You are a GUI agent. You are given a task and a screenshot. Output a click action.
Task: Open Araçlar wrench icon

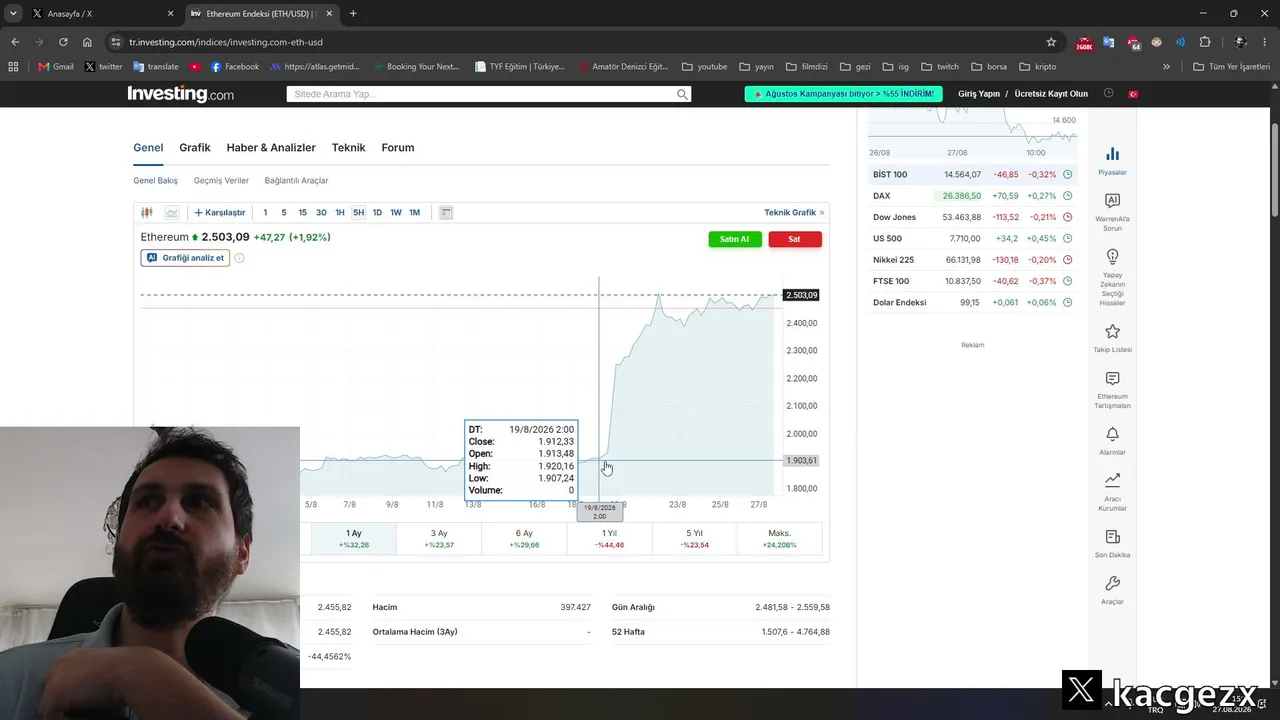click(x=1112, y=583)
